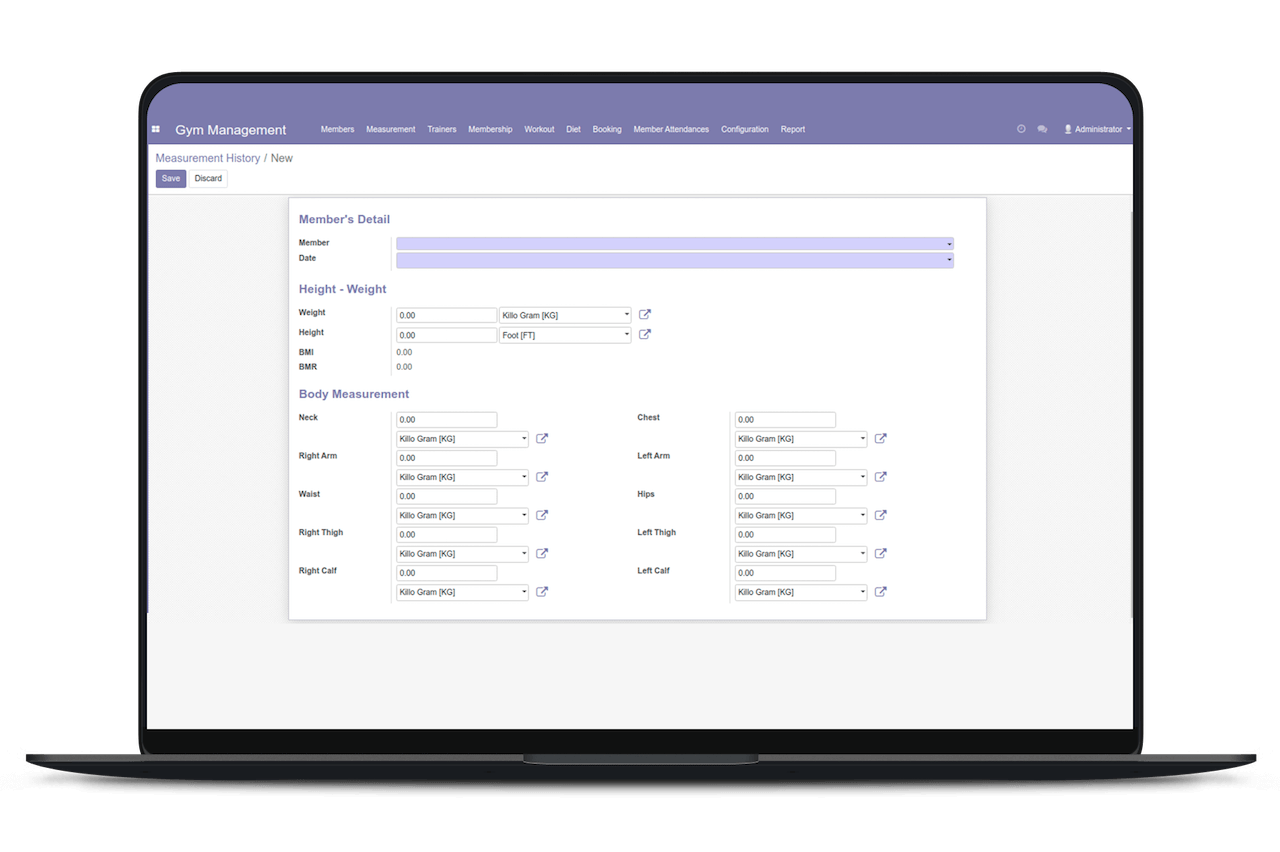This screenshot has width=1280, height=852.
Task: Open the Trainers menu
Action: (441, 129)
